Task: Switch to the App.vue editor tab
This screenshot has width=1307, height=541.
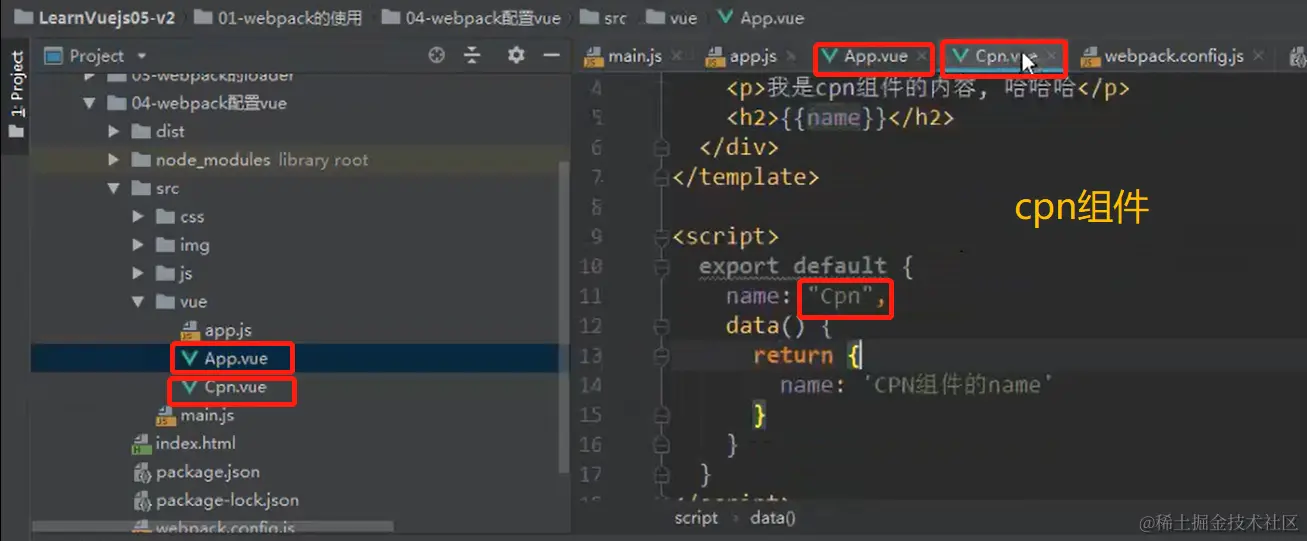Action: pos(875,56)
